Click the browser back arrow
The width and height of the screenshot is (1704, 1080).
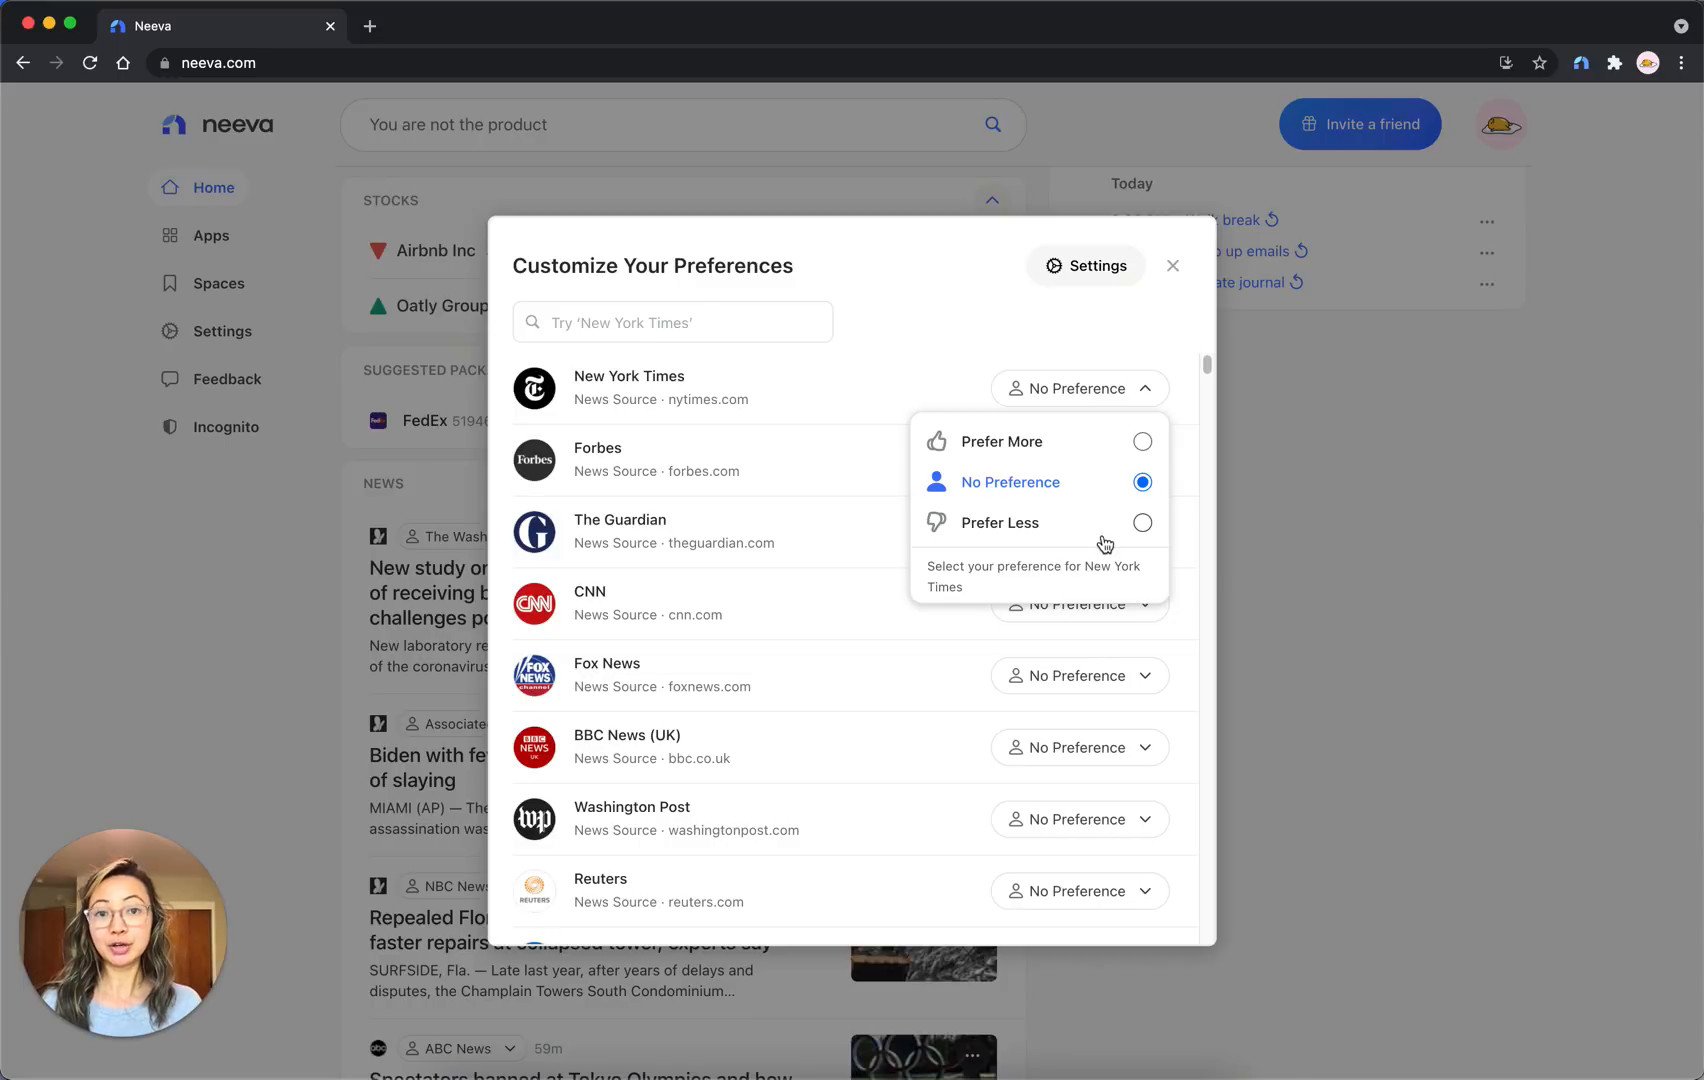click(23, 63)
